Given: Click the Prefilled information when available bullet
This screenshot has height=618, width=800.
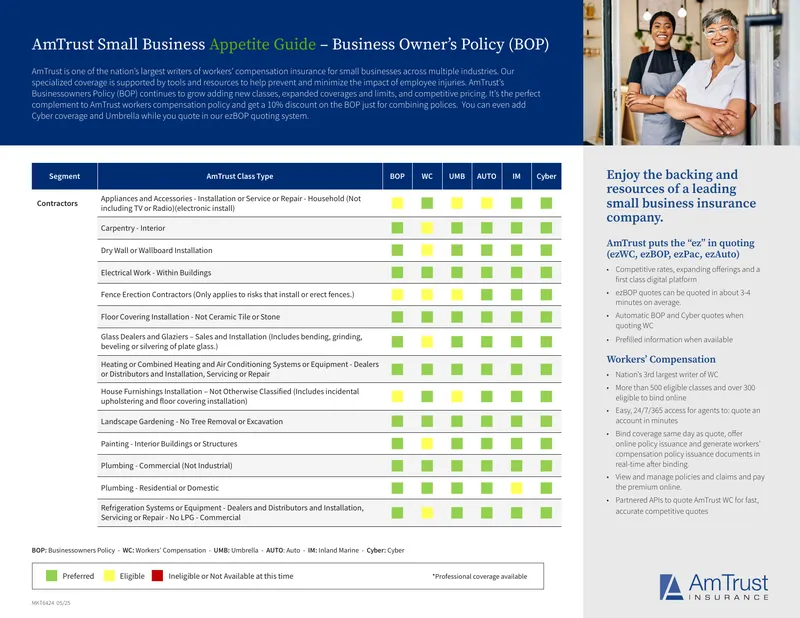Looking at the screenshot, I should 673,339.
